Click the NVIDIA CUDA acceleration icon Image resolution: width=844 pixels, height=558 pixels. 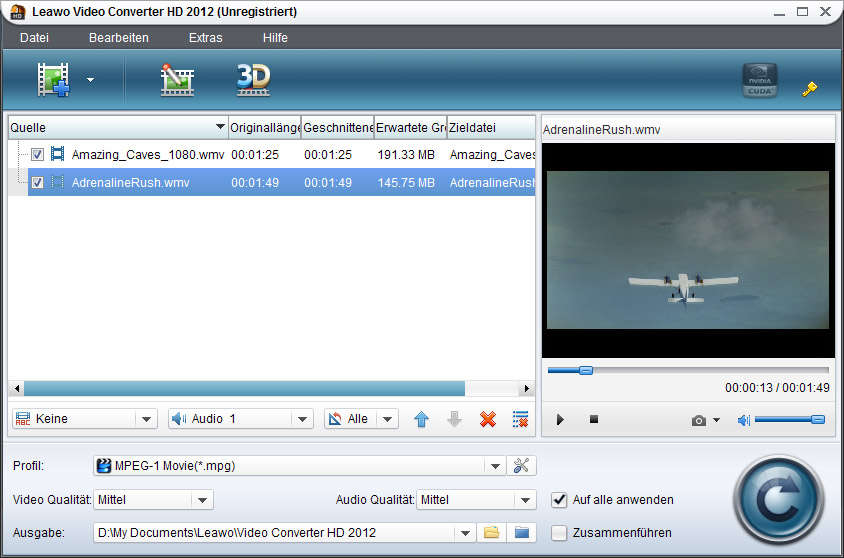pyautogui.click(x=759, y=80)
